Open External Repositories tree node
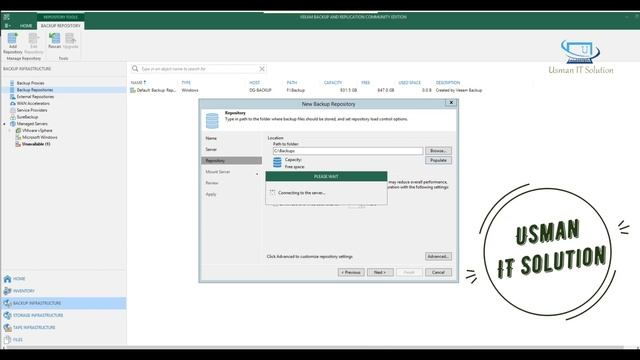Image resolution: width=640 pixels, height=360 pixels. pos(35,97)
